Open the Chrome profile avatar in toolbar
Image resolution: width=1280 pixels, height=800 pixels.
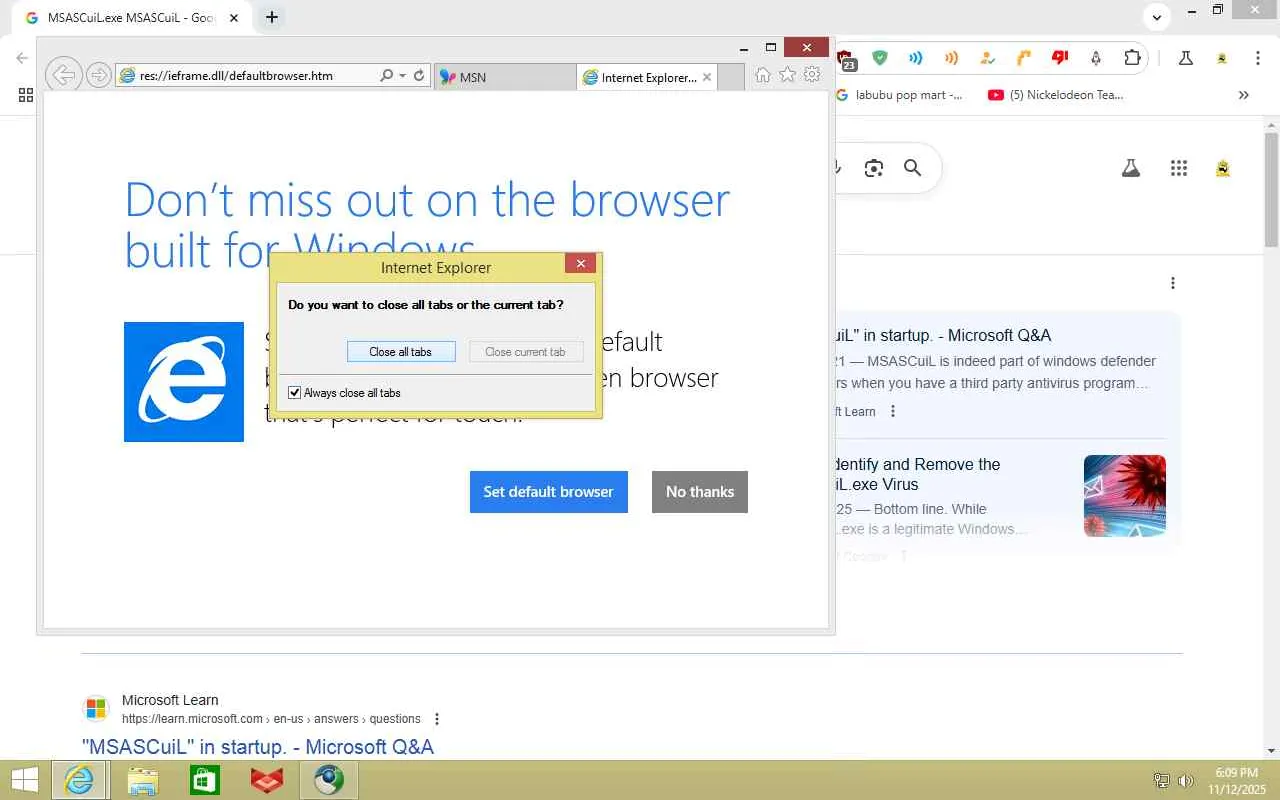click(1222, 58)
